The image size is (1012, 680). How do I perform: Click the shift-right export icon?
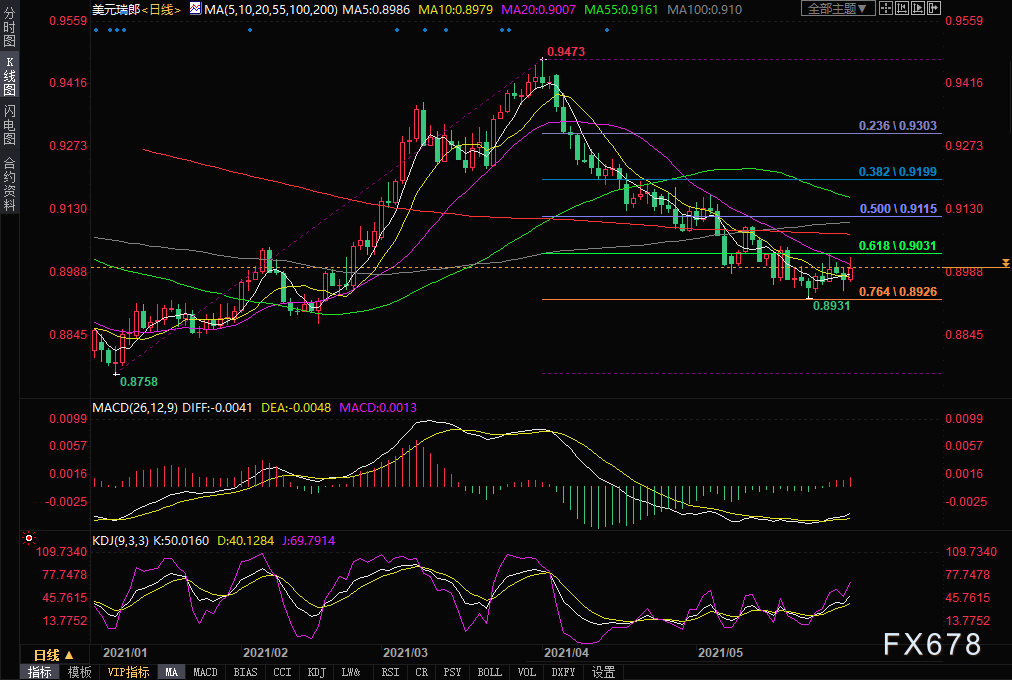[934, 8]
